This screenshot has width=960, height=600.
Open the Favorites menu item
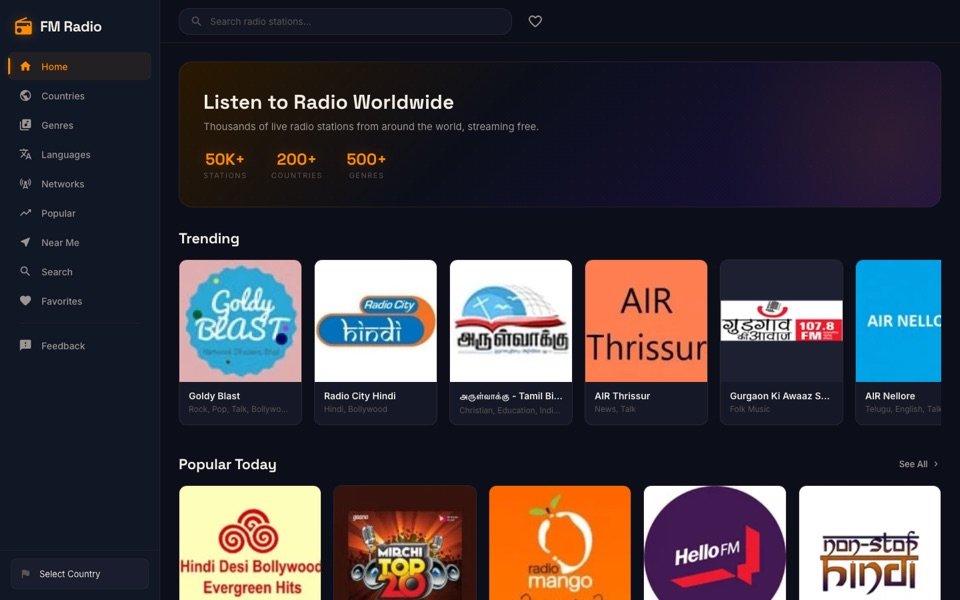point(80,301)
